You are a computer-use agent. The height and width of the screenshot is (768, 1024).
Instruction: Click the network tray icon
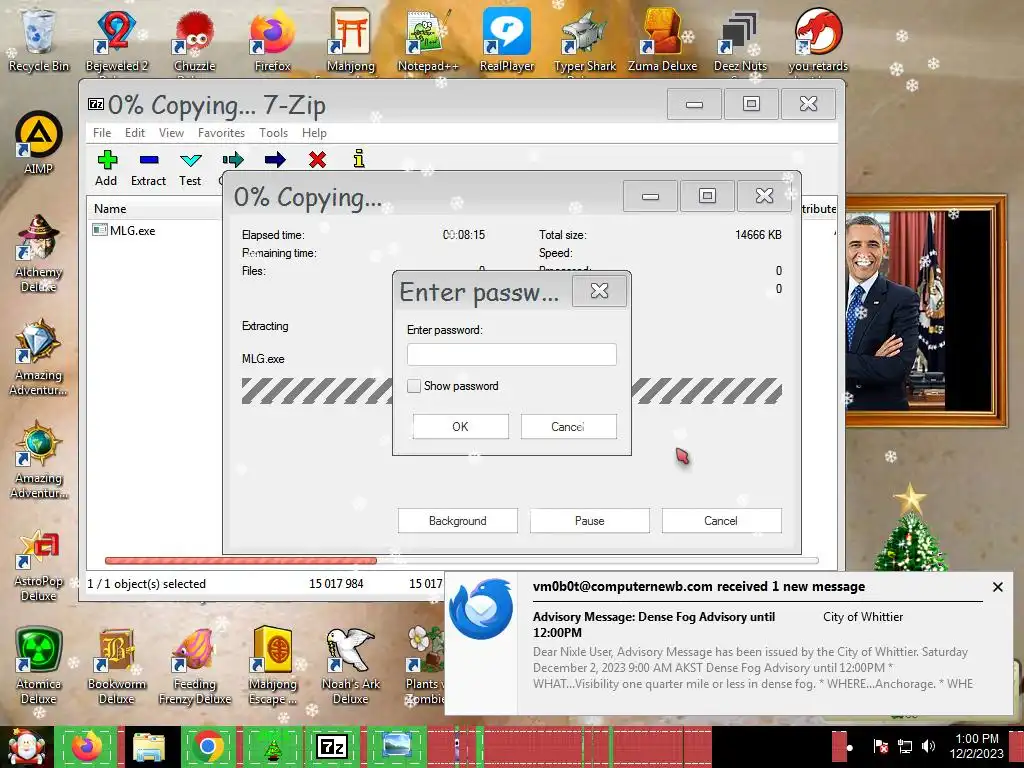pos(904,746)
